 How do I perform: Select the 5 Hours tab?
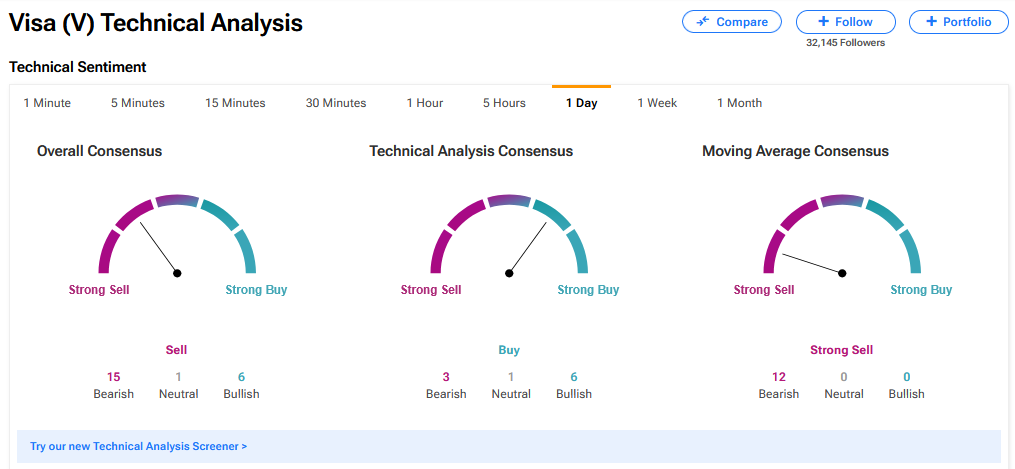point(504,103)
